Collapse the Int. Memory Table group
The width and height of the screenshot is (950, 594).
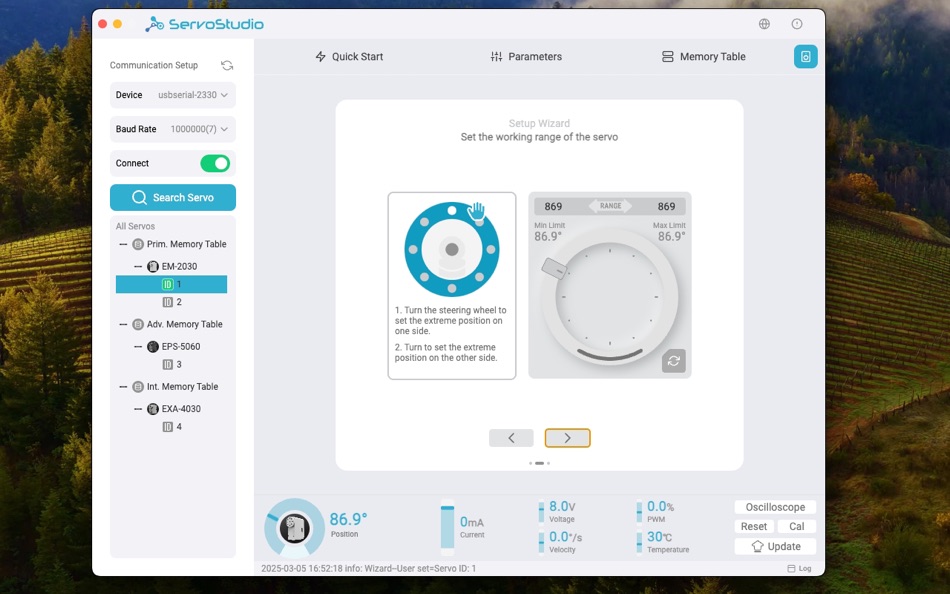point(123,387)
